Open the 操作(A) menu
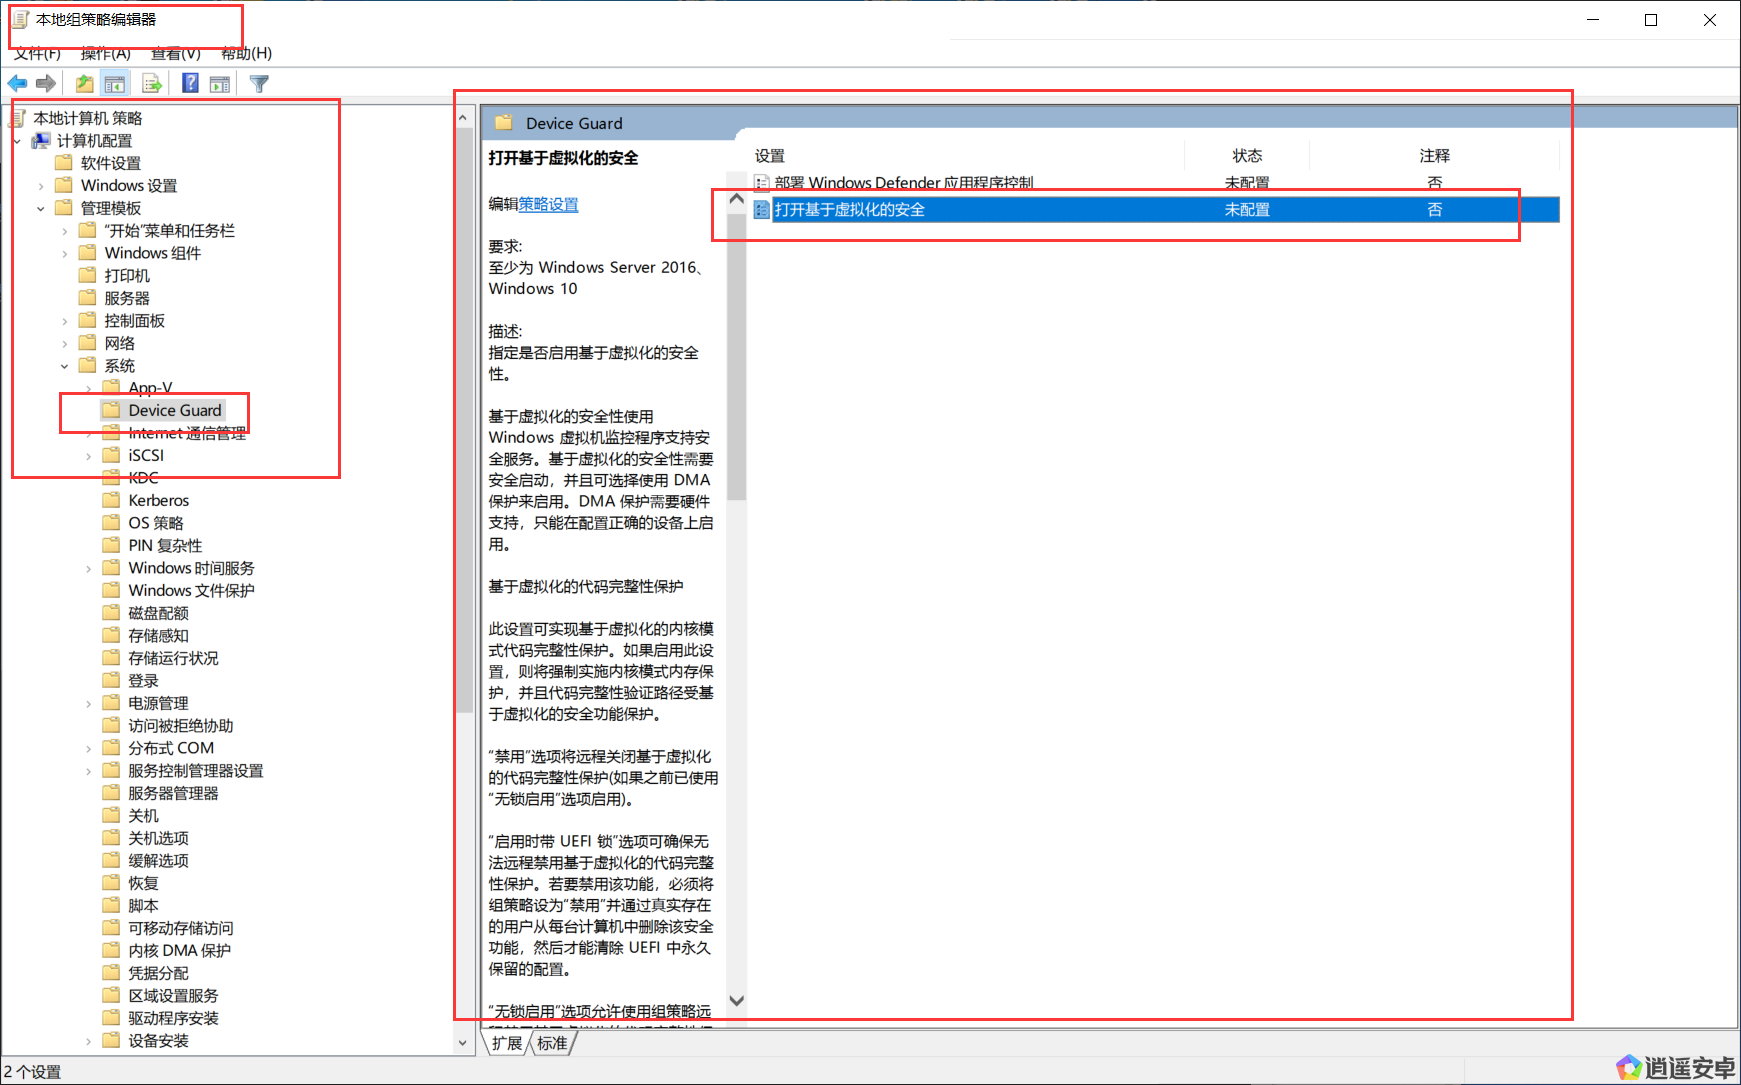The image size is (1741, 1085). 106,53
